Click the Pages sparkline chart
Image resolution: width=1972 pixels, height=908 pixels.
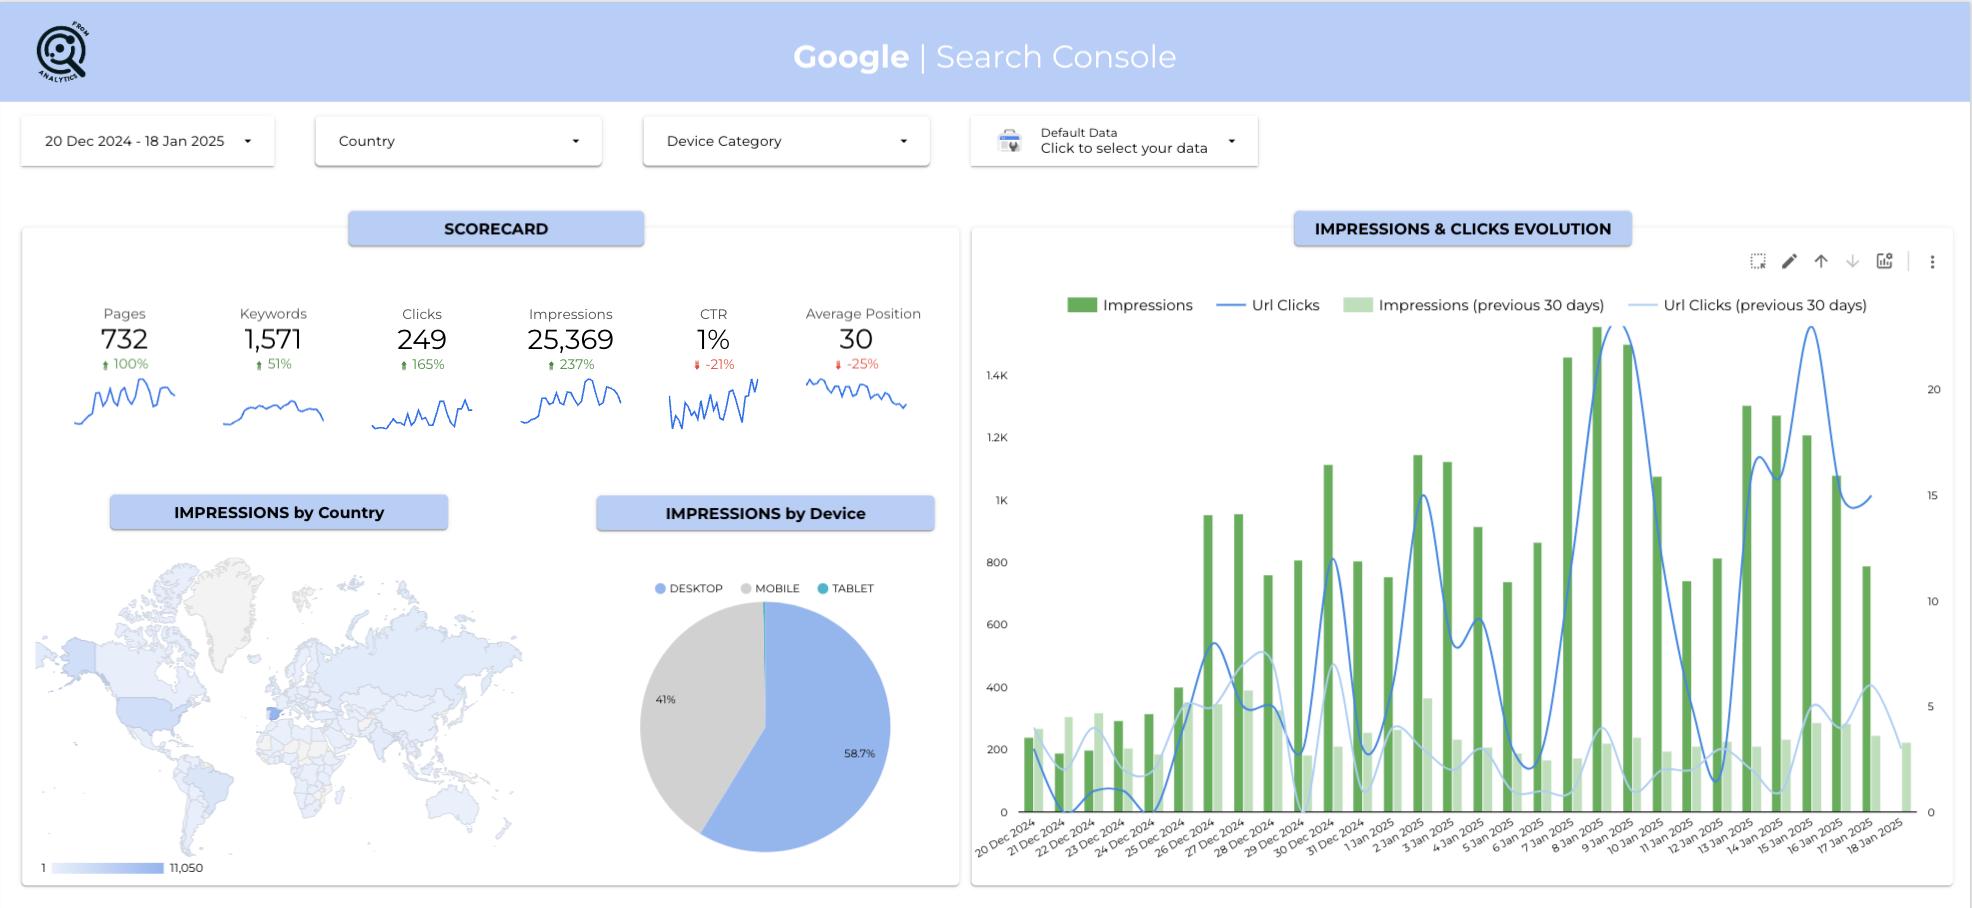coord(125,401)
